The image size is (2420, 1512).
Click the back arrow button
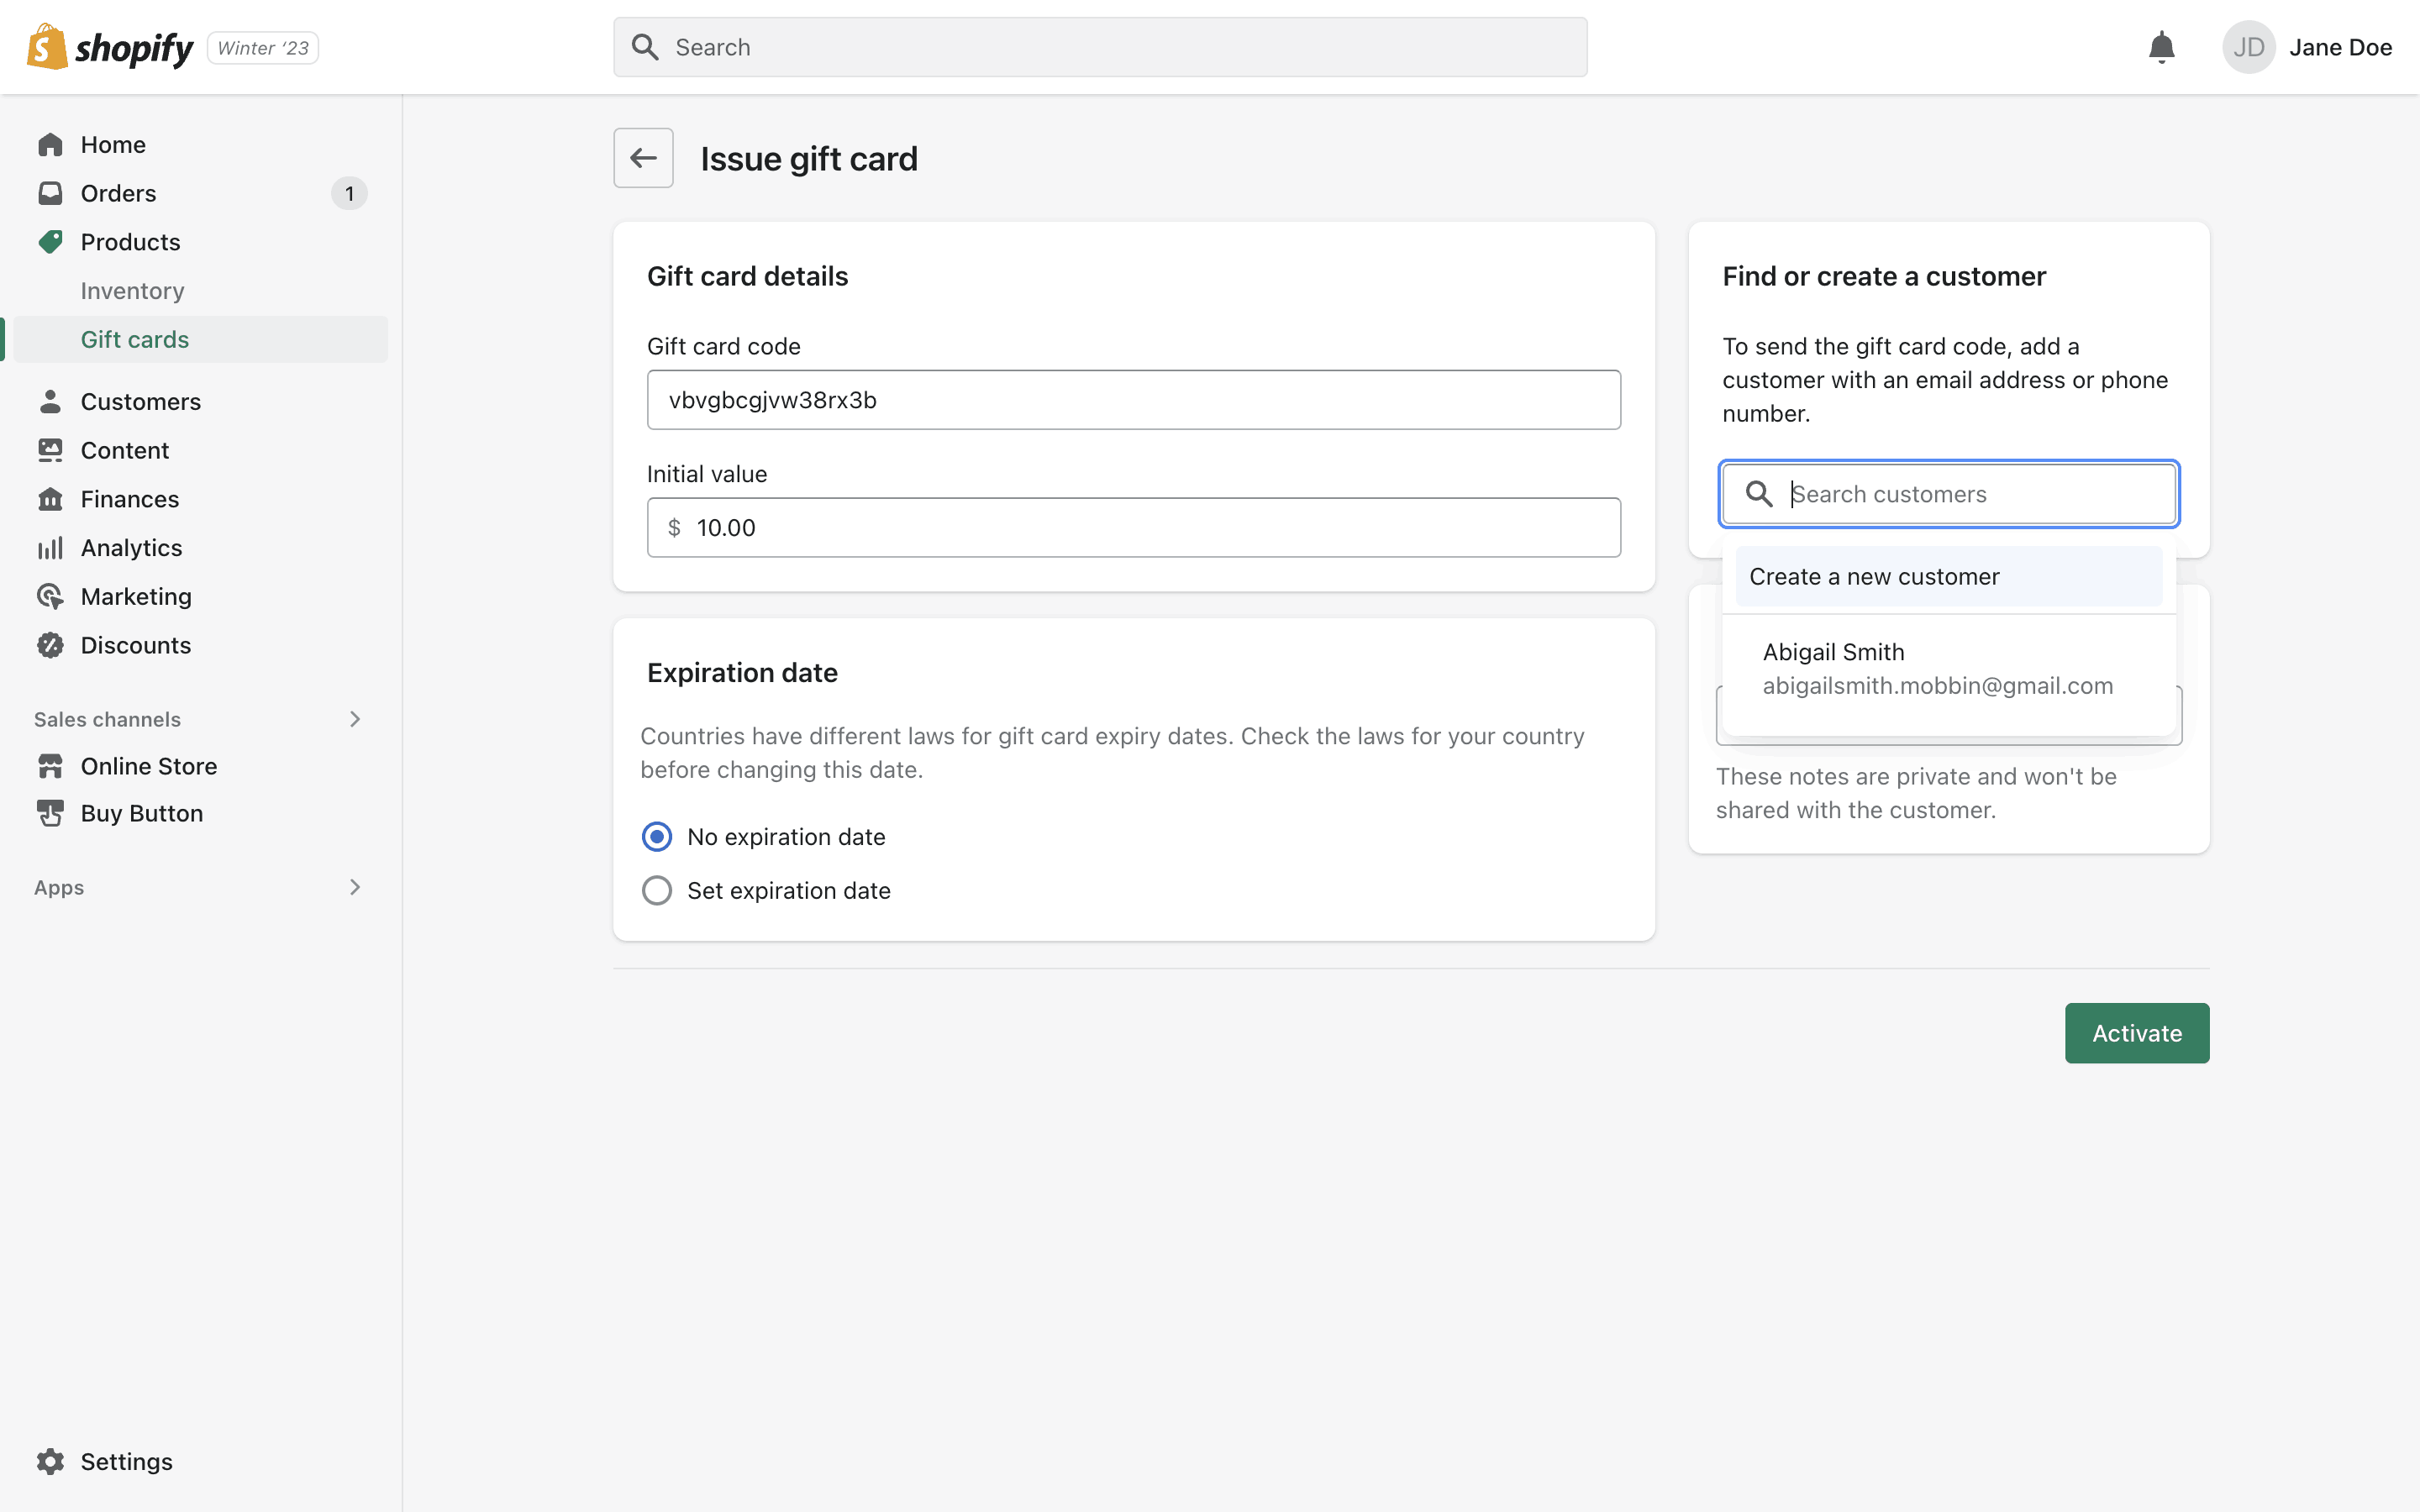pos(643,158)
